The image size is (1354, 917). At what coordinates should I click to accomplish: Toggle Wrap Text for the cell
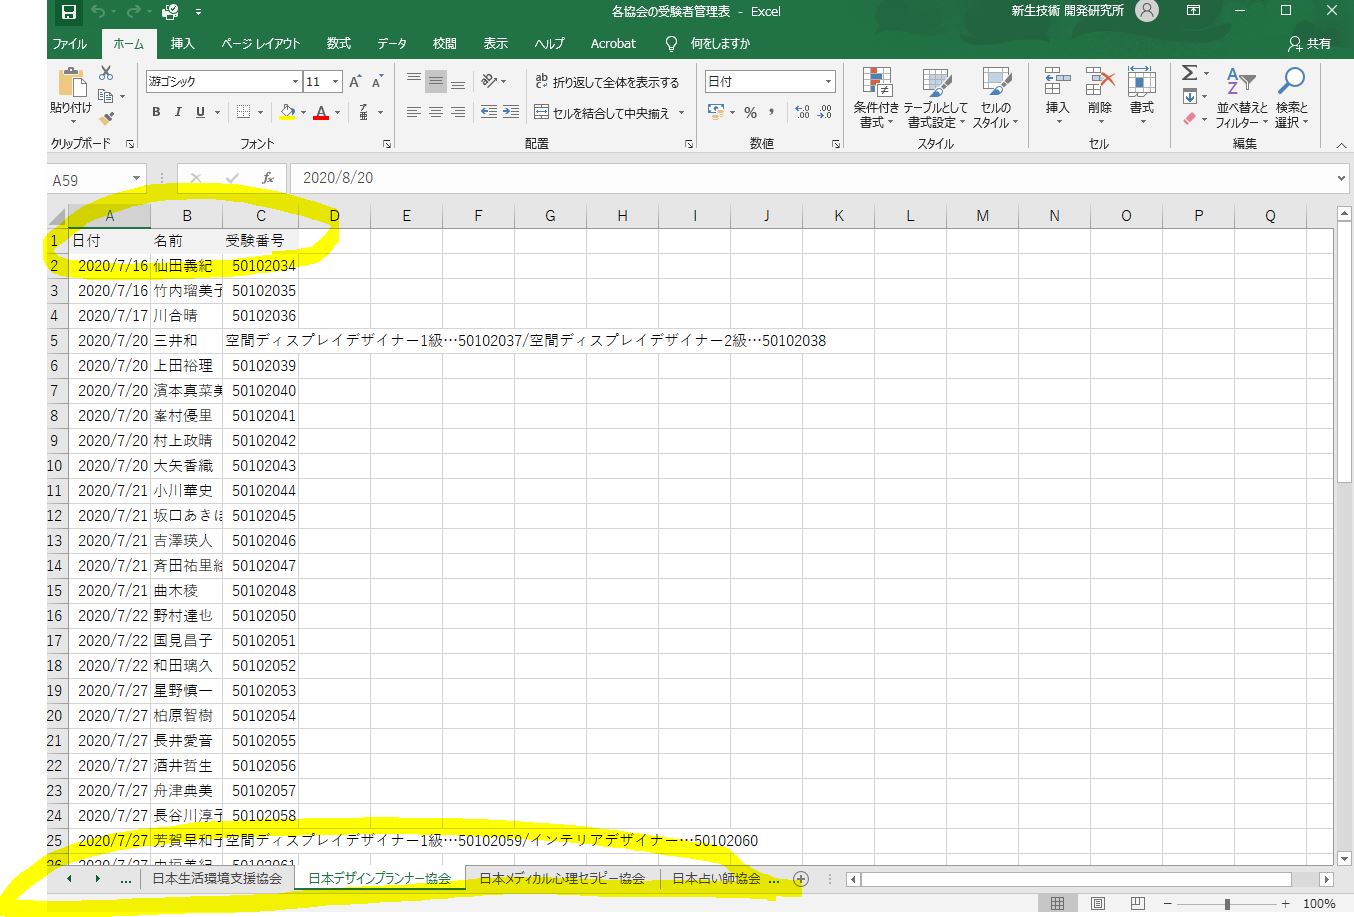pos(607,82)
